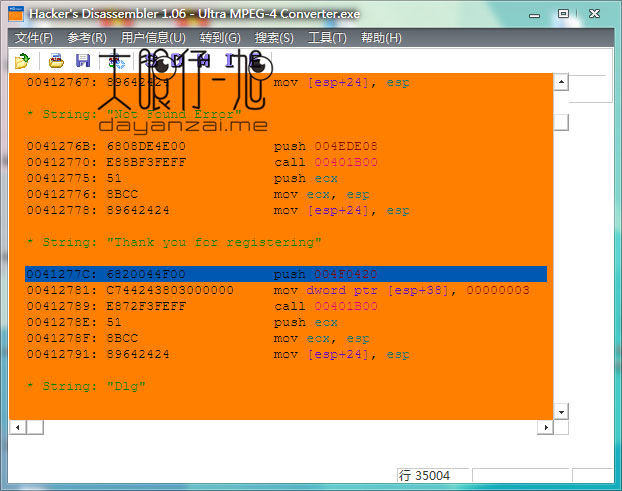
Task: Click the horizontal scrollbar right arrow
Action: click(x=546, y=427)
